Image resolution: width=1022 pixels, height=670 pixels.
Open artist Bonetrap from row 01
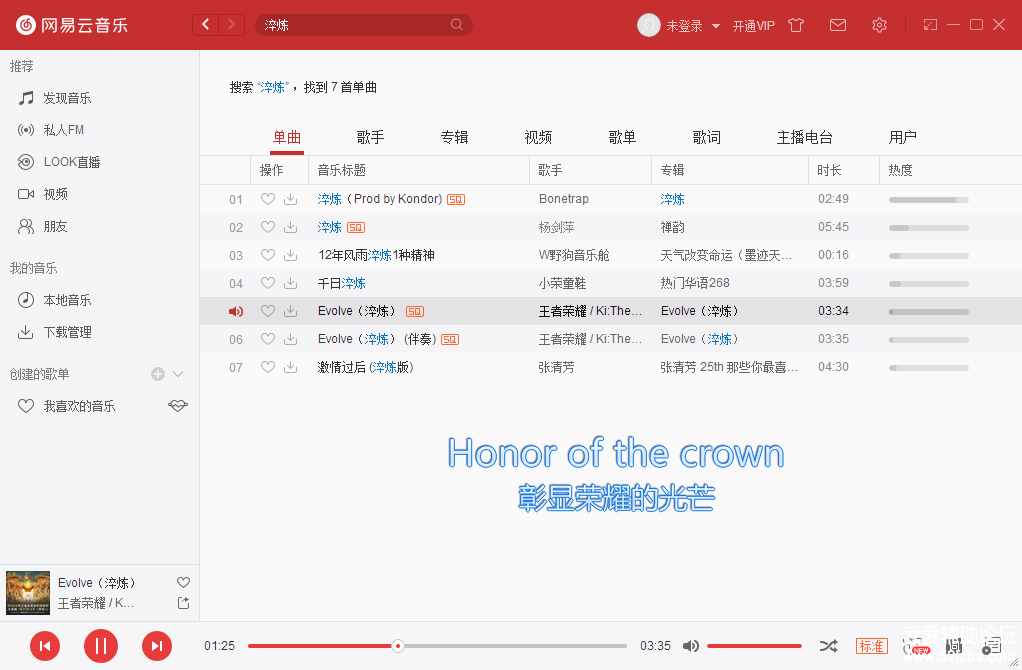(x=564, y=199)
